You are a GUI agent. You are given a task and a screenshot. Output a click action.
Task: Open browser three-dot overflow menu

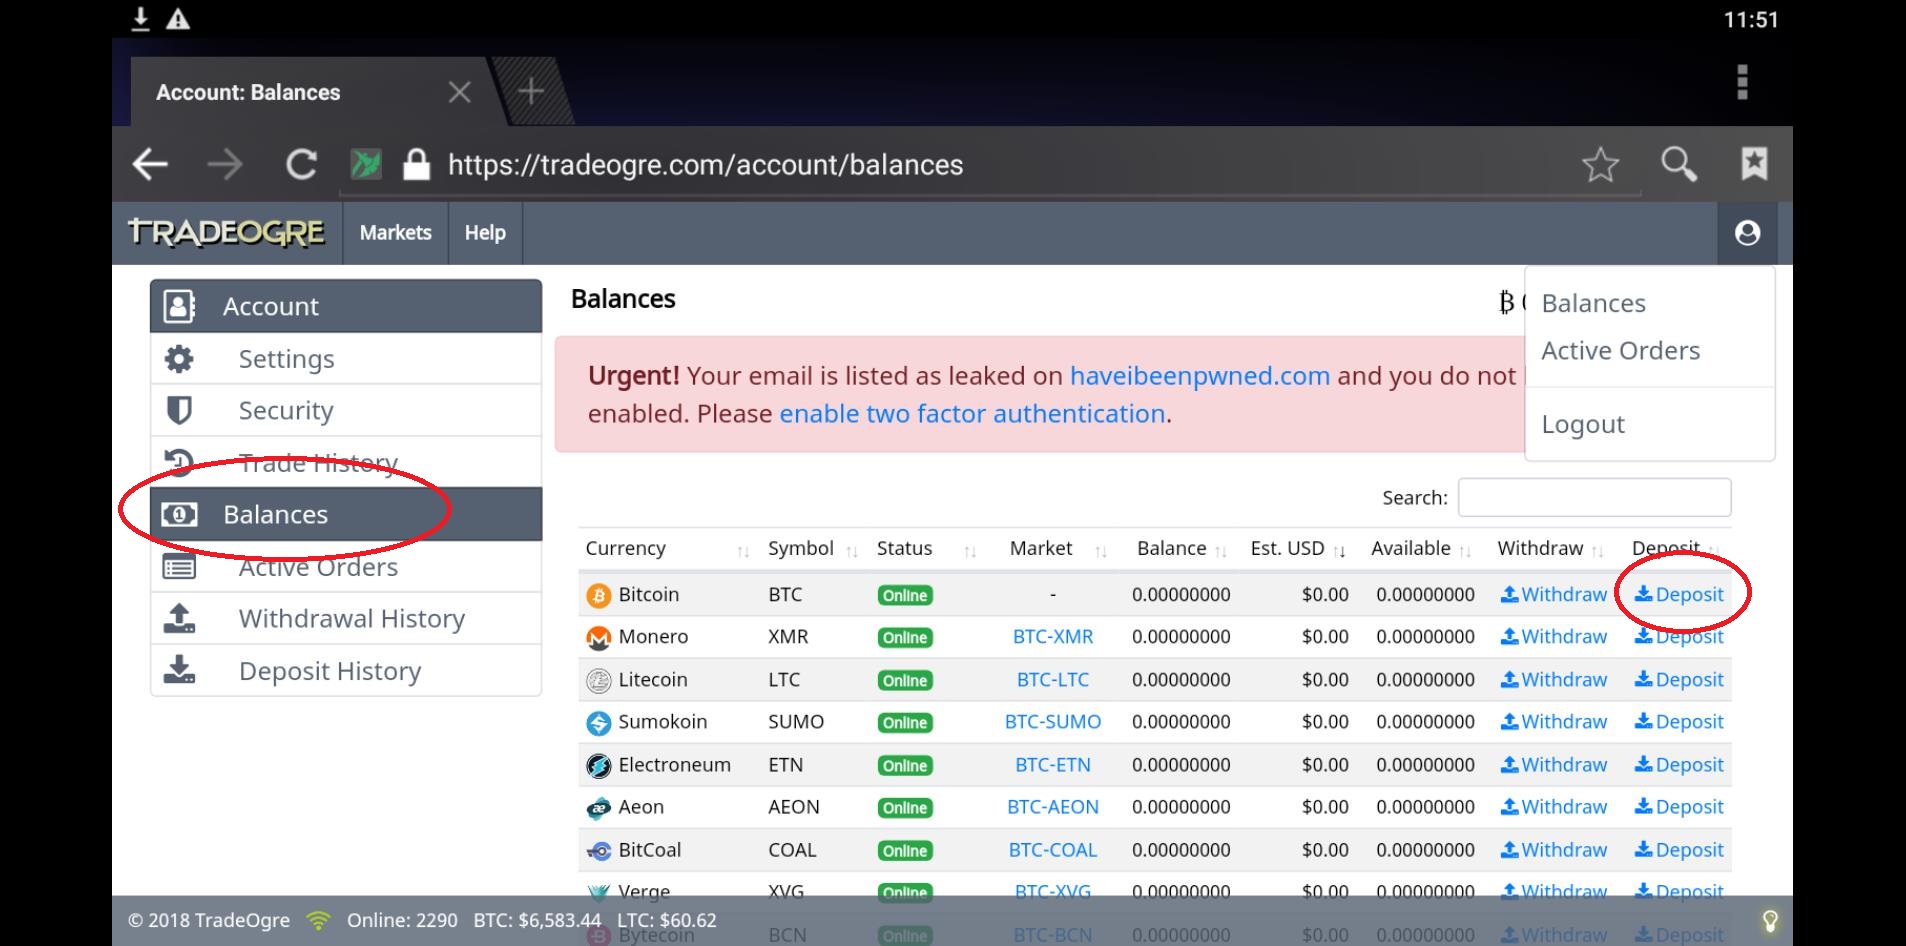point(1742,82)
